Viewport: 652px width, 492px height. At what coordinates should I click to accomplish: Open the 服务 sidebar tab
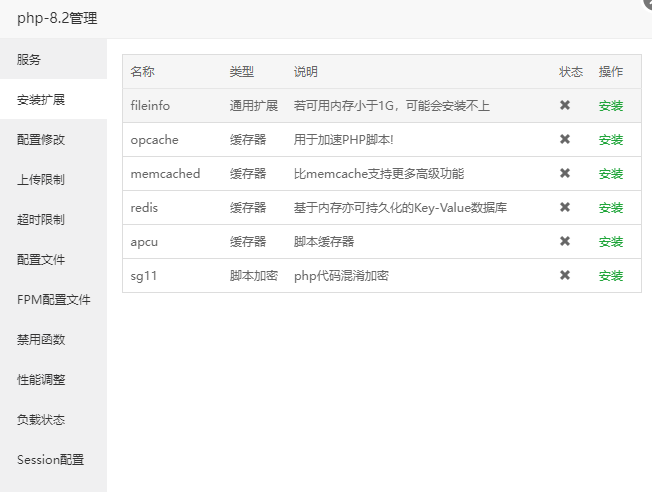53,59
